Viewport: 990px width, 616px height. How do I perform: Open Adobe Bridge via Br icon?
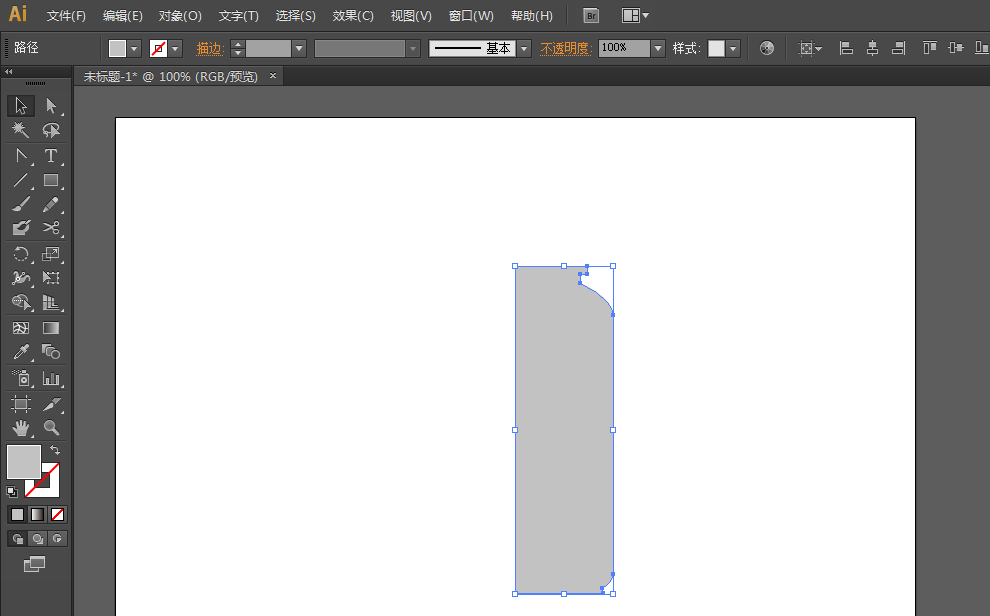591,16
